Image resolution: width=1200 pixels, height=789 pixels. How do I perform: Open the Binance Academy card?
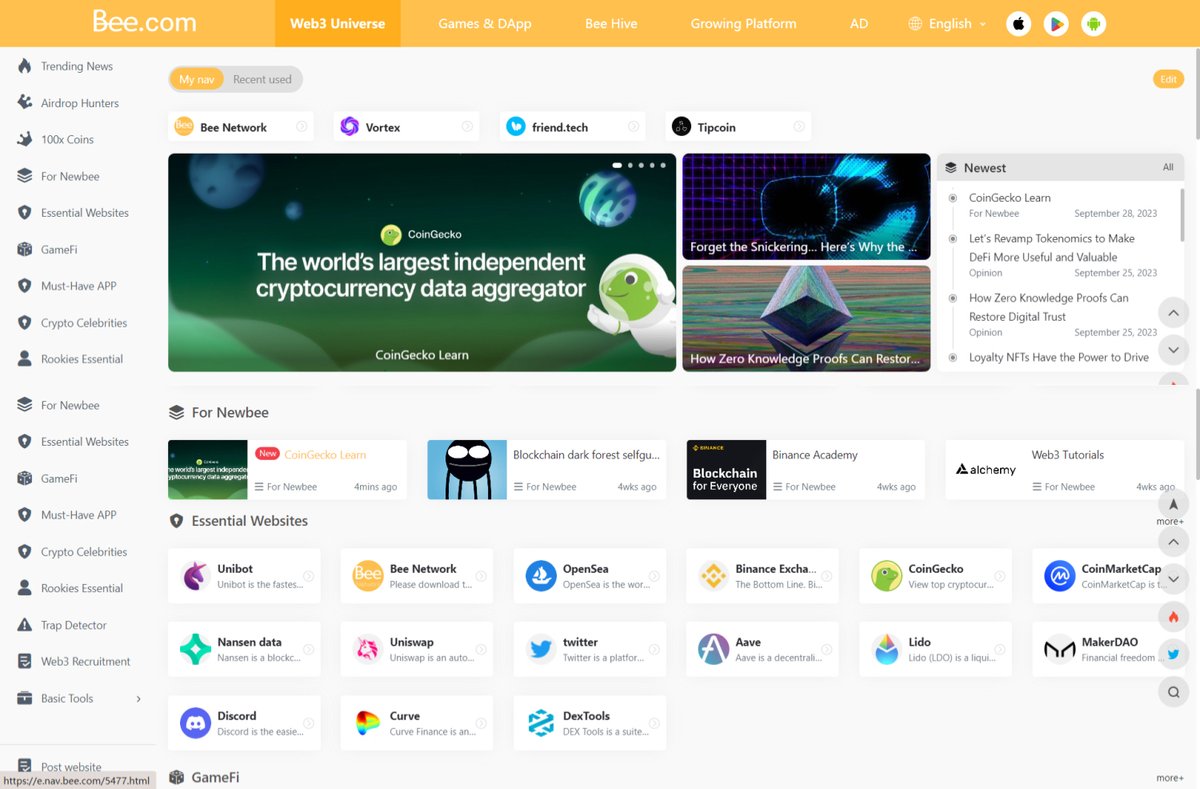pyautogui.click(x=805, y=469)
